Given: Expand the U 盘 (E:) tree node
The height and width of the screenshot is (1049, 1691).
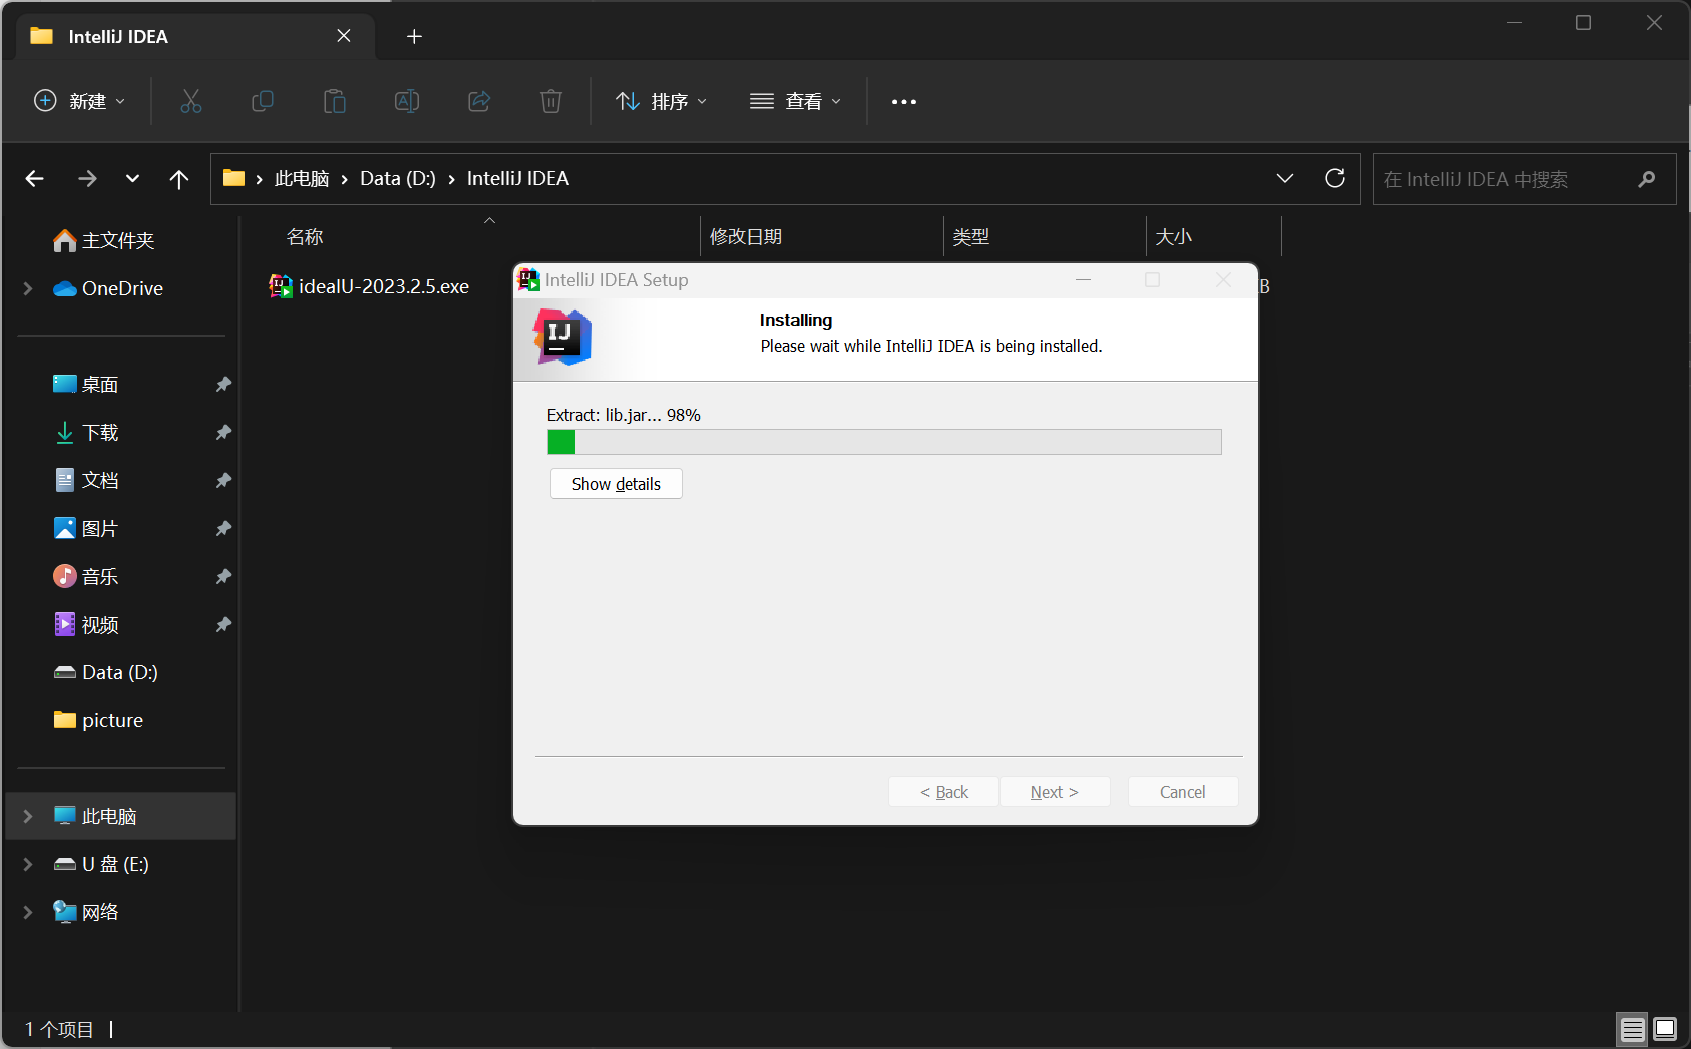Looking at the screenshot, I should coord(28,864).
